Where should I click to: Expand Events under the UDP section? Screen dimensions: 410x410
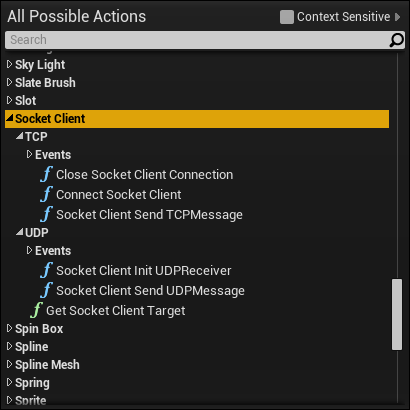point(29,250)
